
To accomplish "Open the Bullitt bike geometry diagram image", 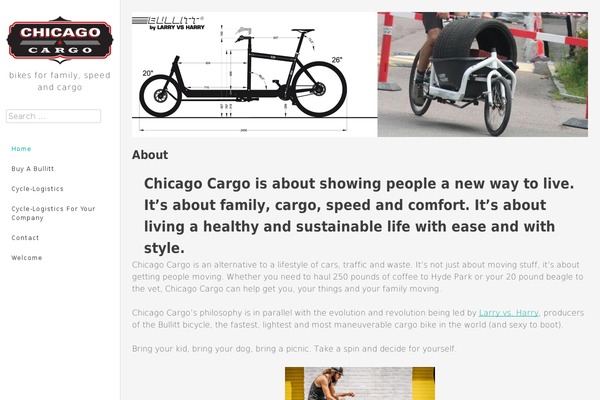I will click(254, 74).
